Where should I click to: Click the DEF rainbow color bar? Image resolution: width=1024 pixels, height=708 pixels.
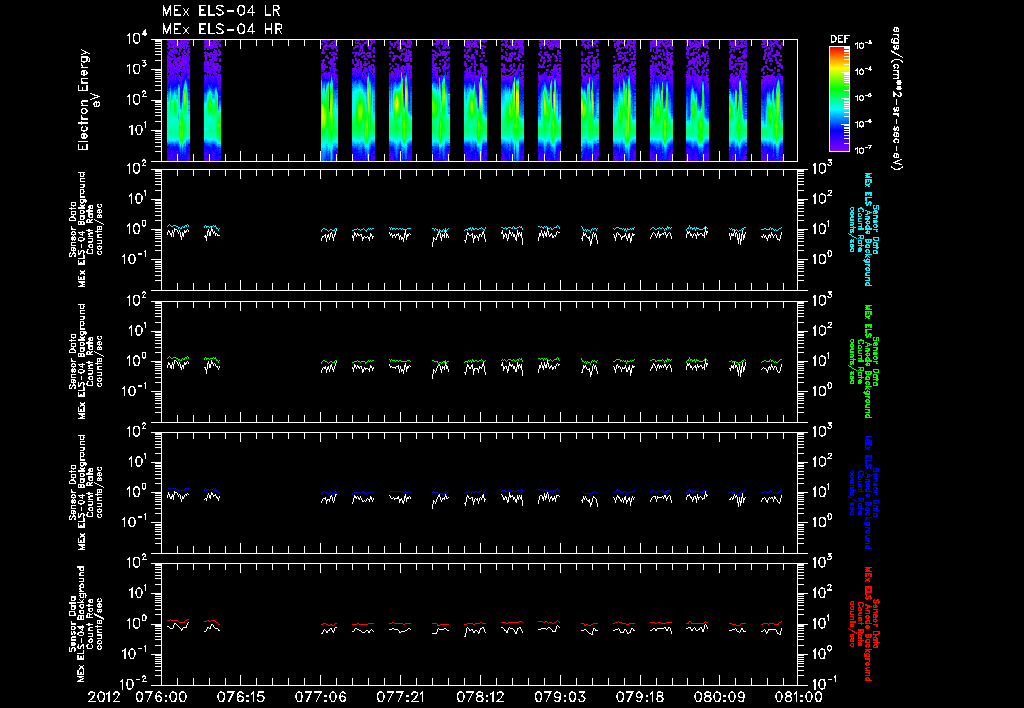coord(839,99)
